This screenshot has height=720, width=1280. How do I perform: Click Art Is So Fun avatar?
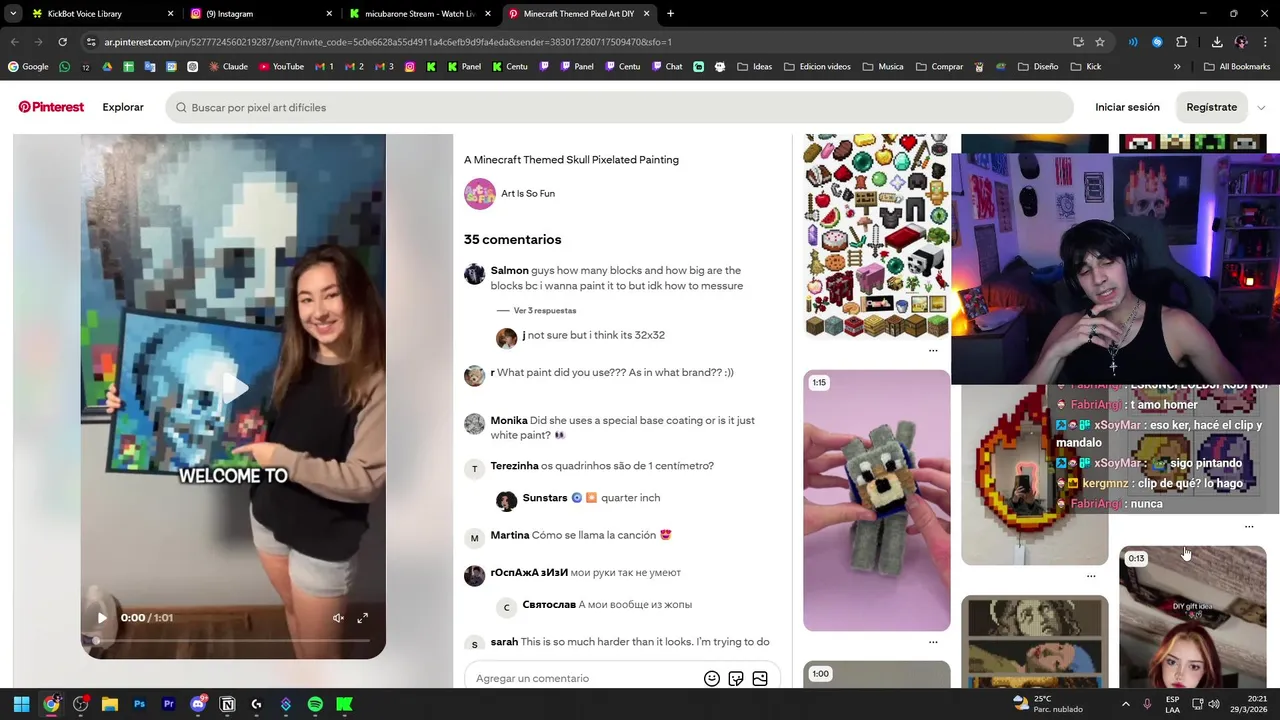[x=480, y=194]
